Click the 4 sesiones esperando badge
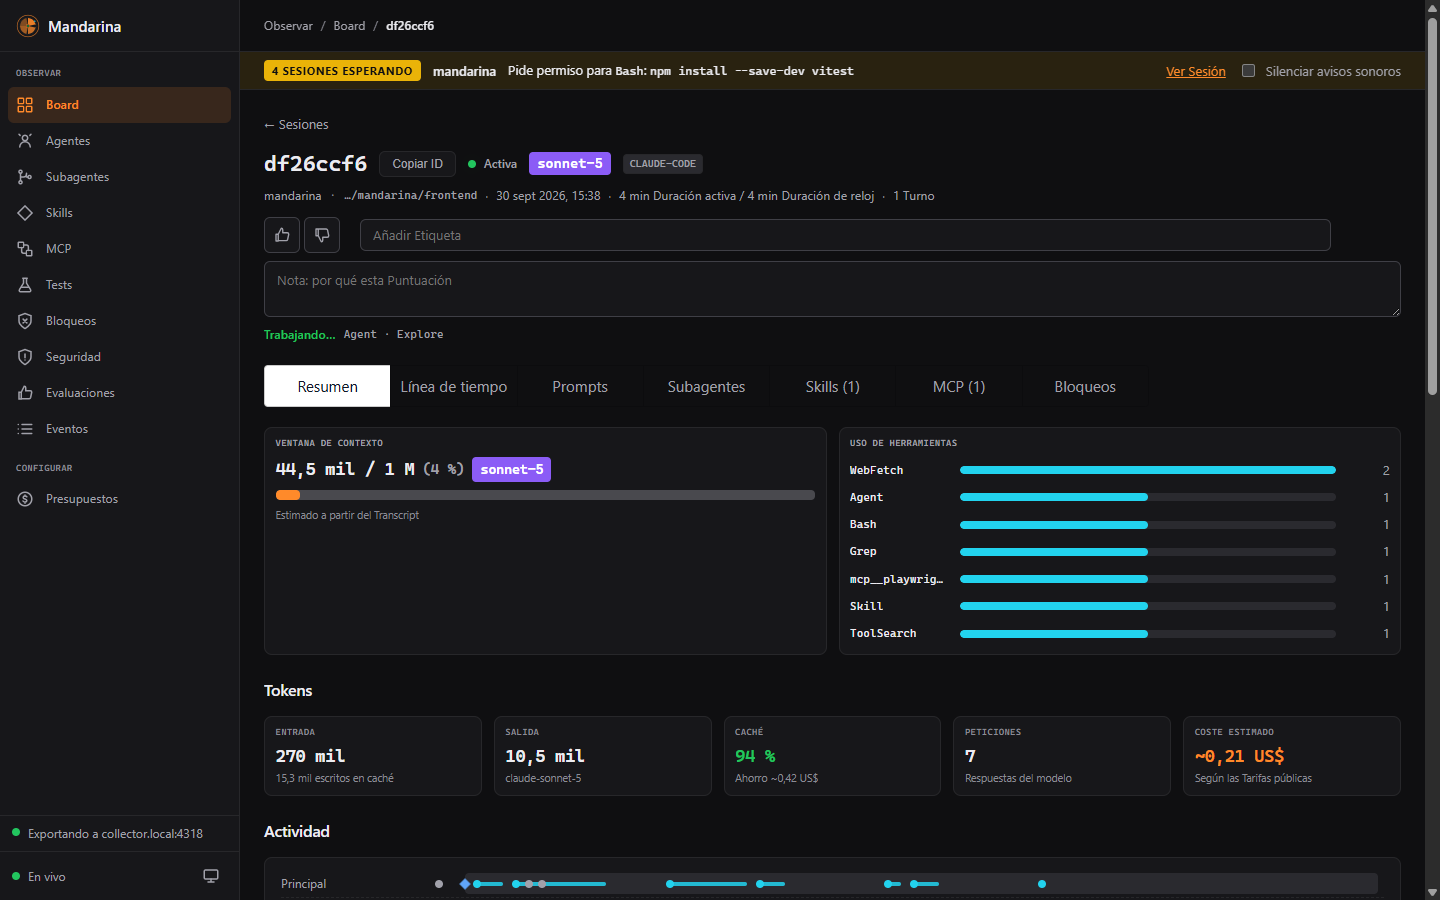 coord(342,71)
